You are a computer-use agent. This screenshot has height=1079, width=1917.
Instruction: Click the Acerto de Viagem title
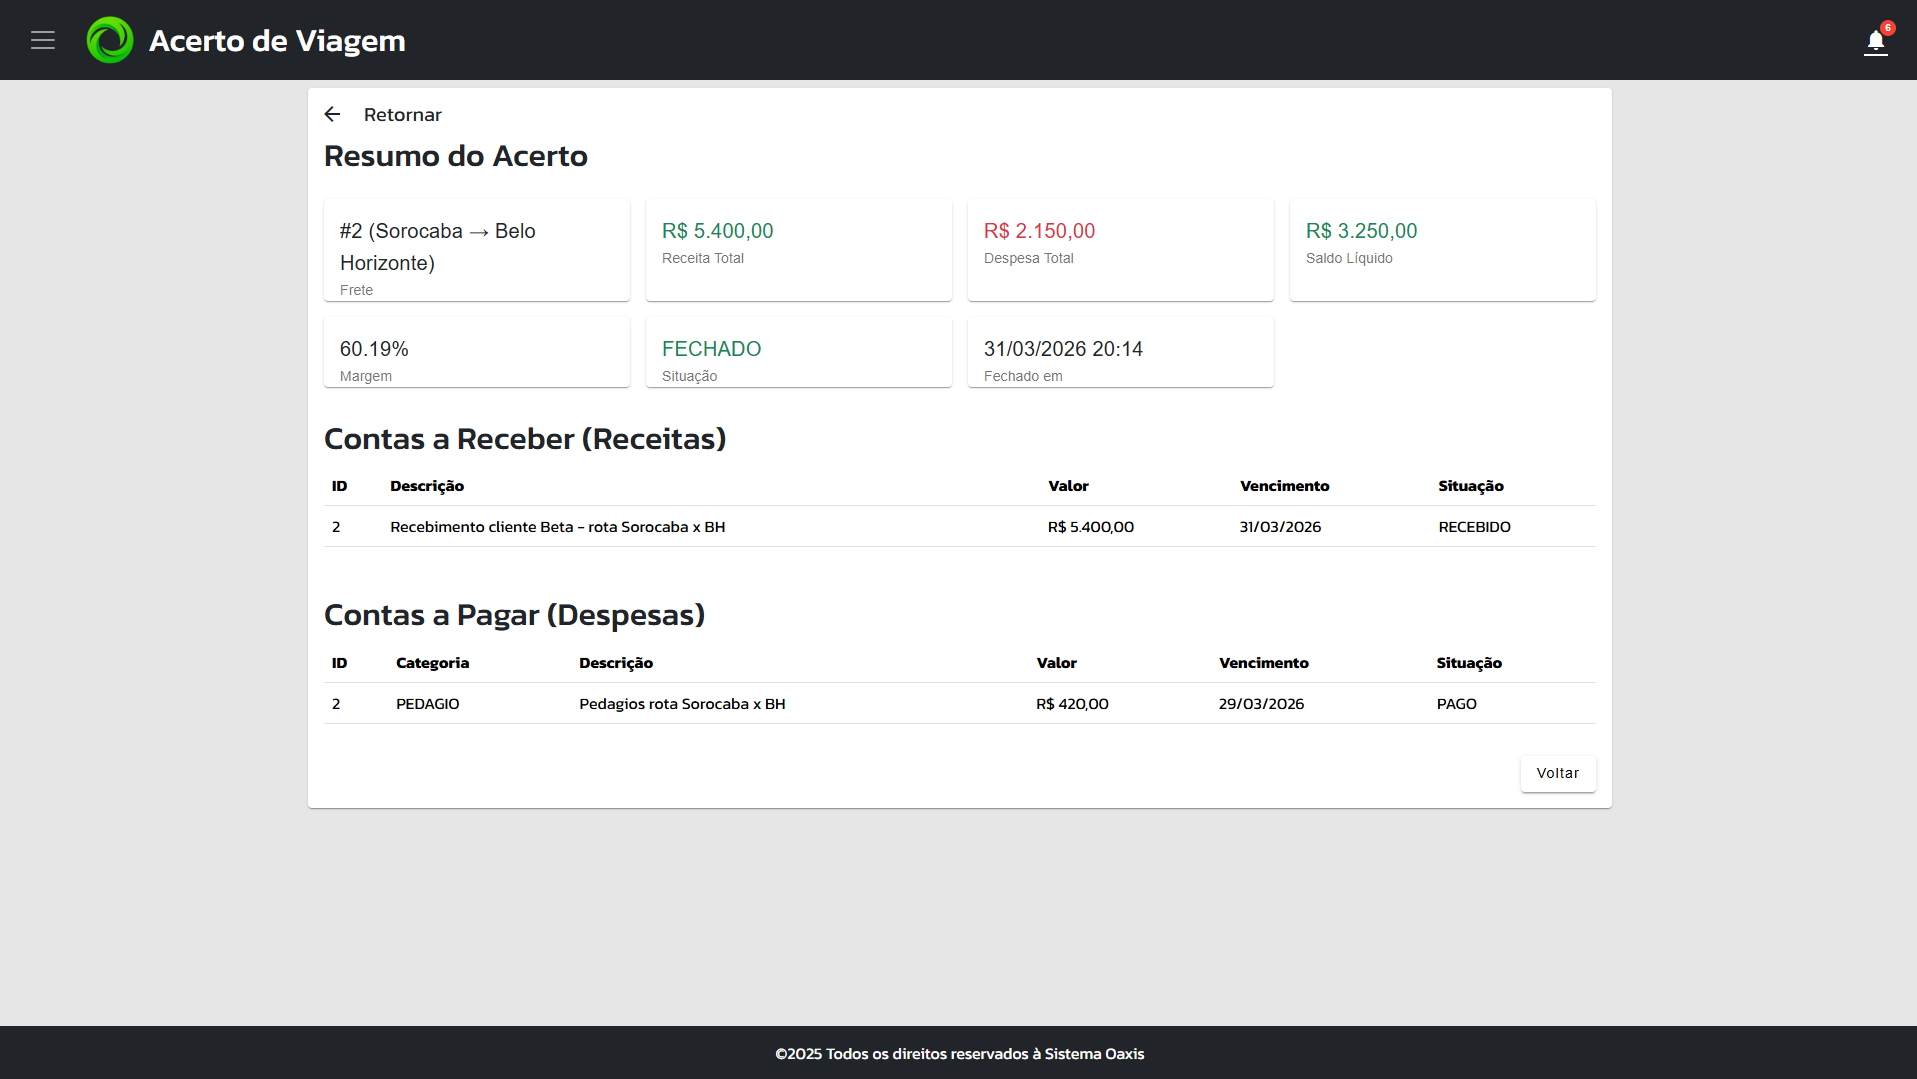coord(277,41)
